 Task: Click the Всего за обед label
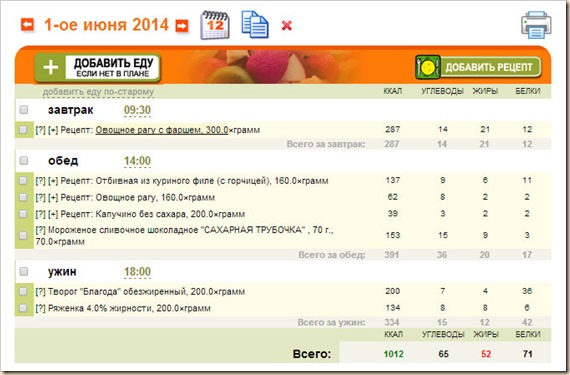pos(332,255)
